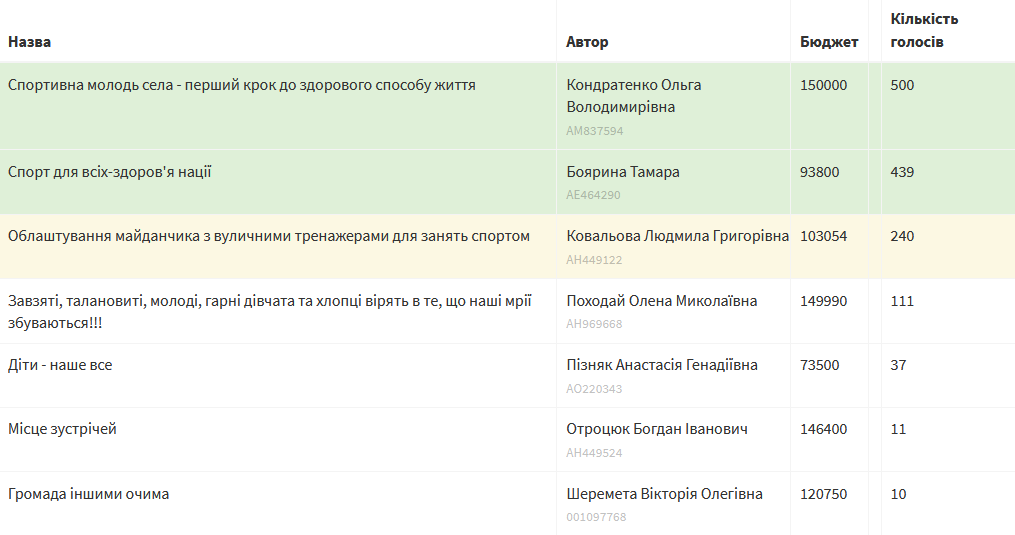Open project Громада іншими очима
Image resolution: width=1015 pixels, height=535 pixels.
88,494
